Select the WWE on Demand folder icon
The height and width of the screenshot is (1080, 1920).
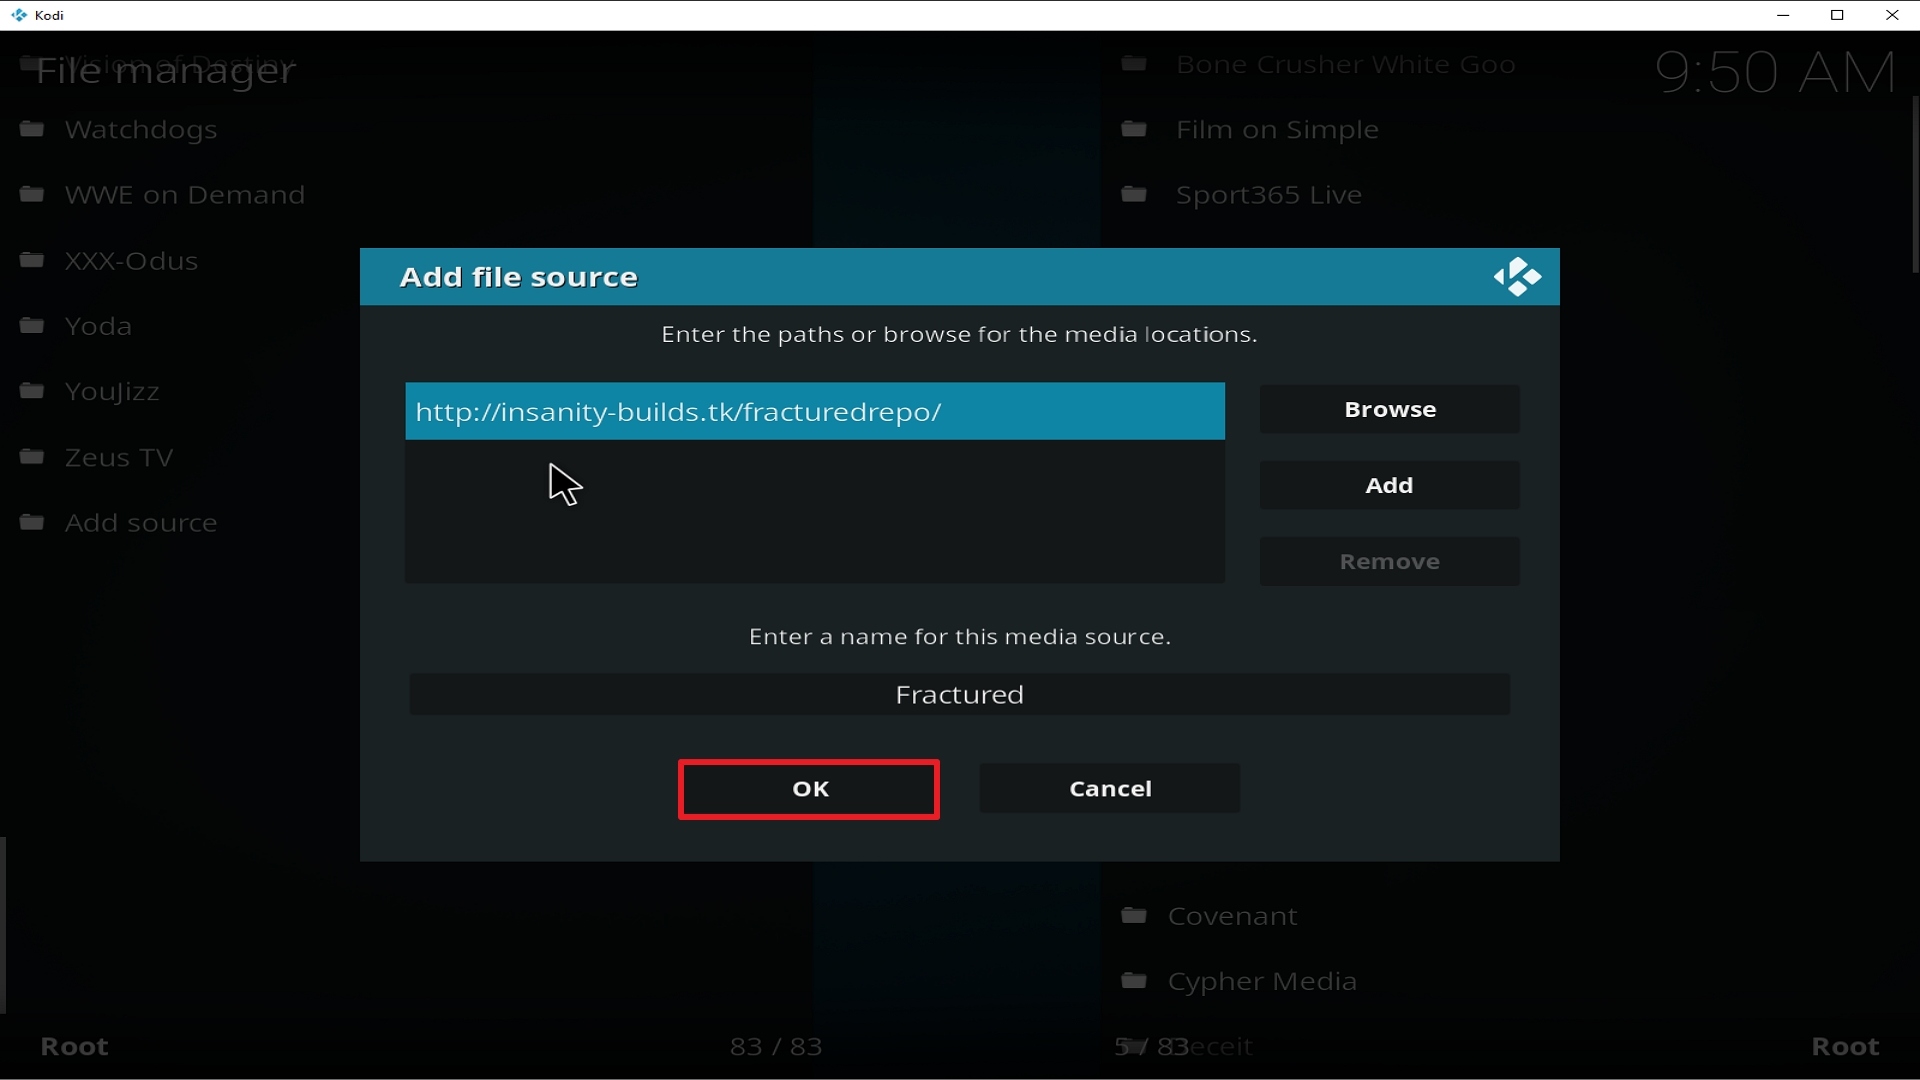point(32,194)
